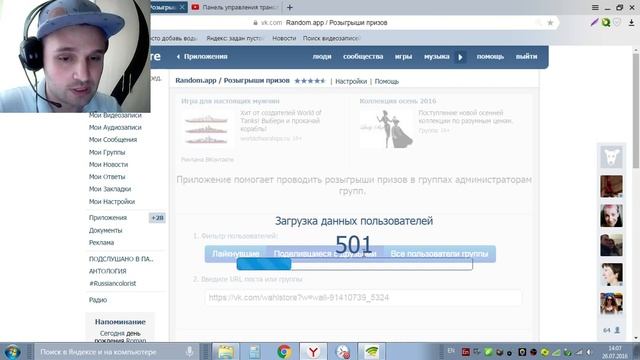The height and width of the screenshot is (360, 640).
Task: Select the Лайкнувшие filter button
Action: pyautogui.click(x=236, y=253)
